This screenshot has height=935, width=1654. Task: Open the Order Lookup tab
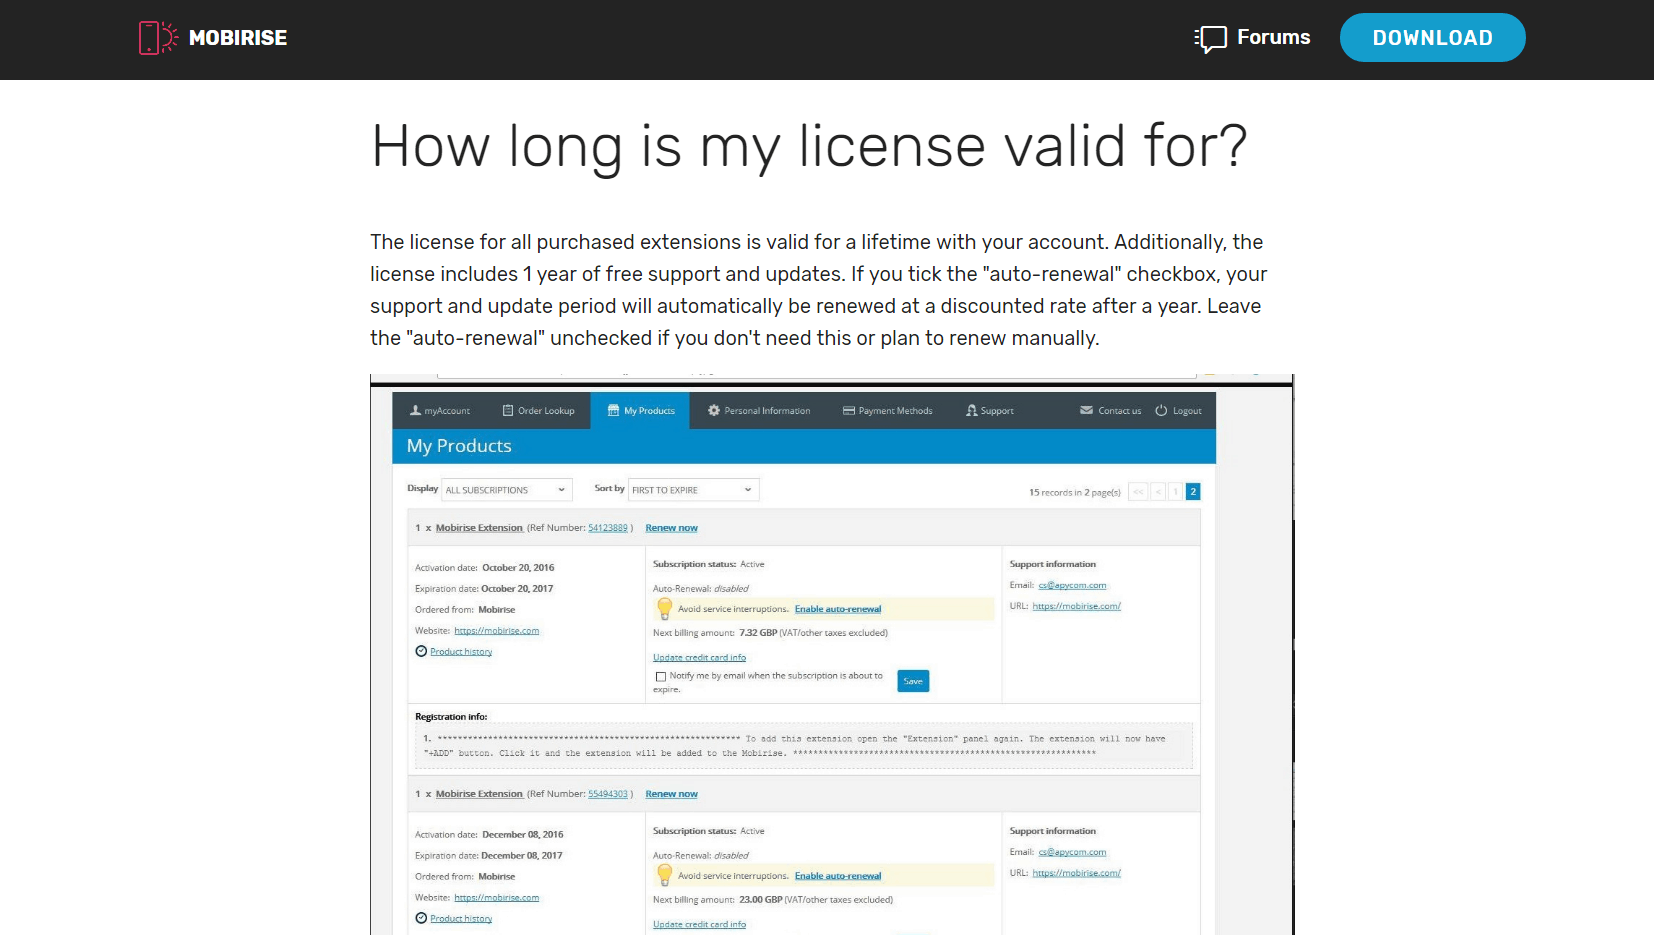click(538, 411)
